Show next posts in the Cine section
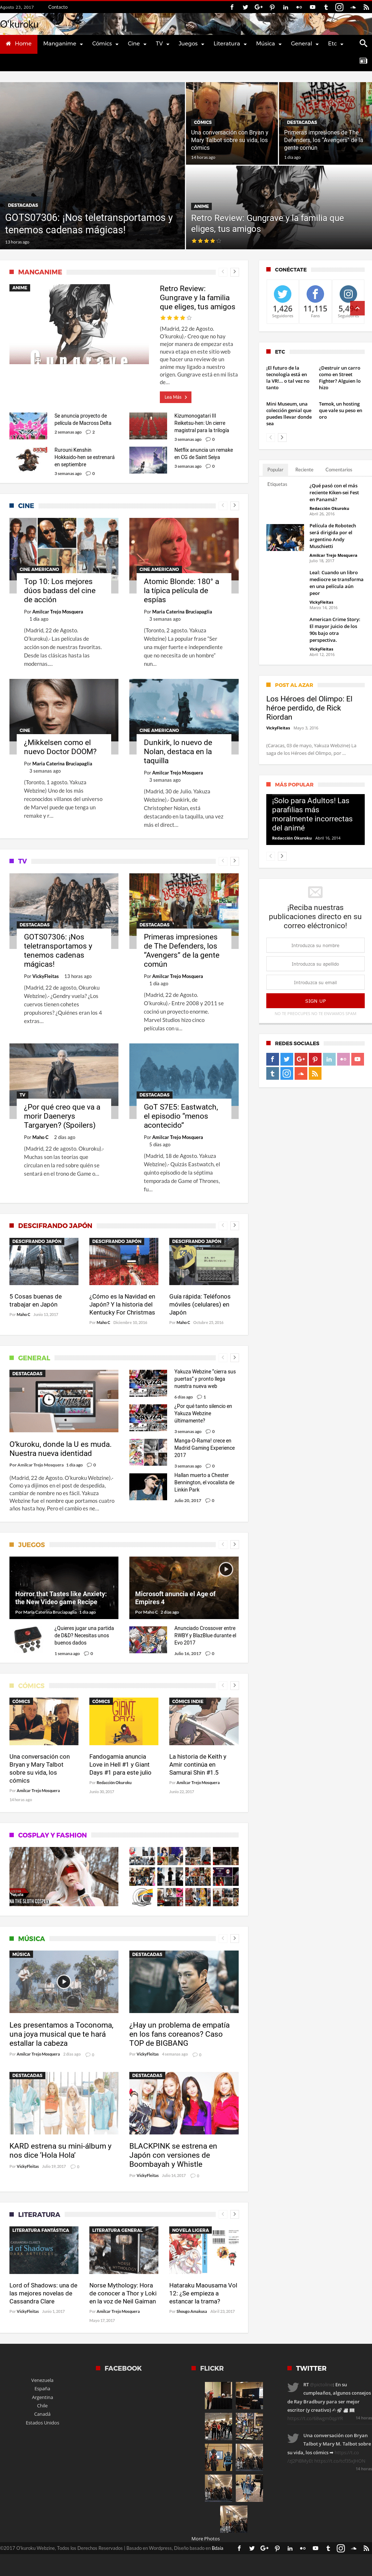Screen dimensions: 372x2576 [x=235, y=505]
